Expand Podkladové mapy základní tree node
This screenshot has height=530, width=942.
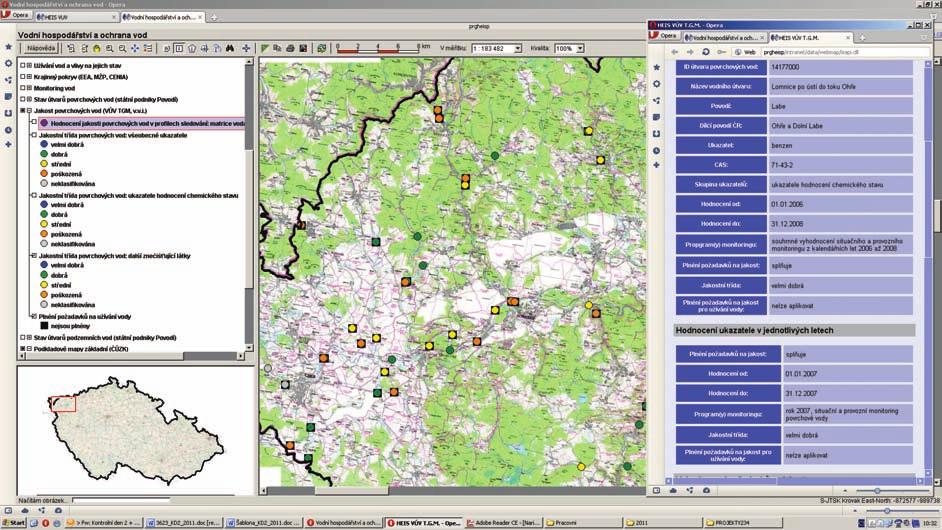(29, 349)
